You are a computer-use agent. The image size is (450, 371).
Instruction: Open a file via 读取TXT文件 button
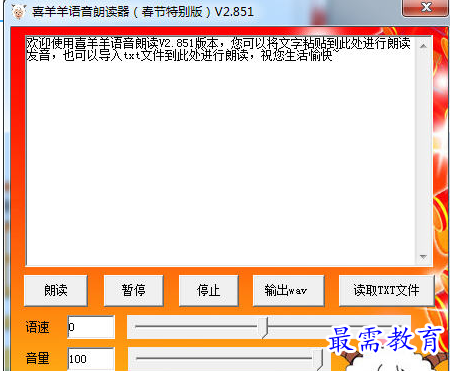[x=387, y=290]
